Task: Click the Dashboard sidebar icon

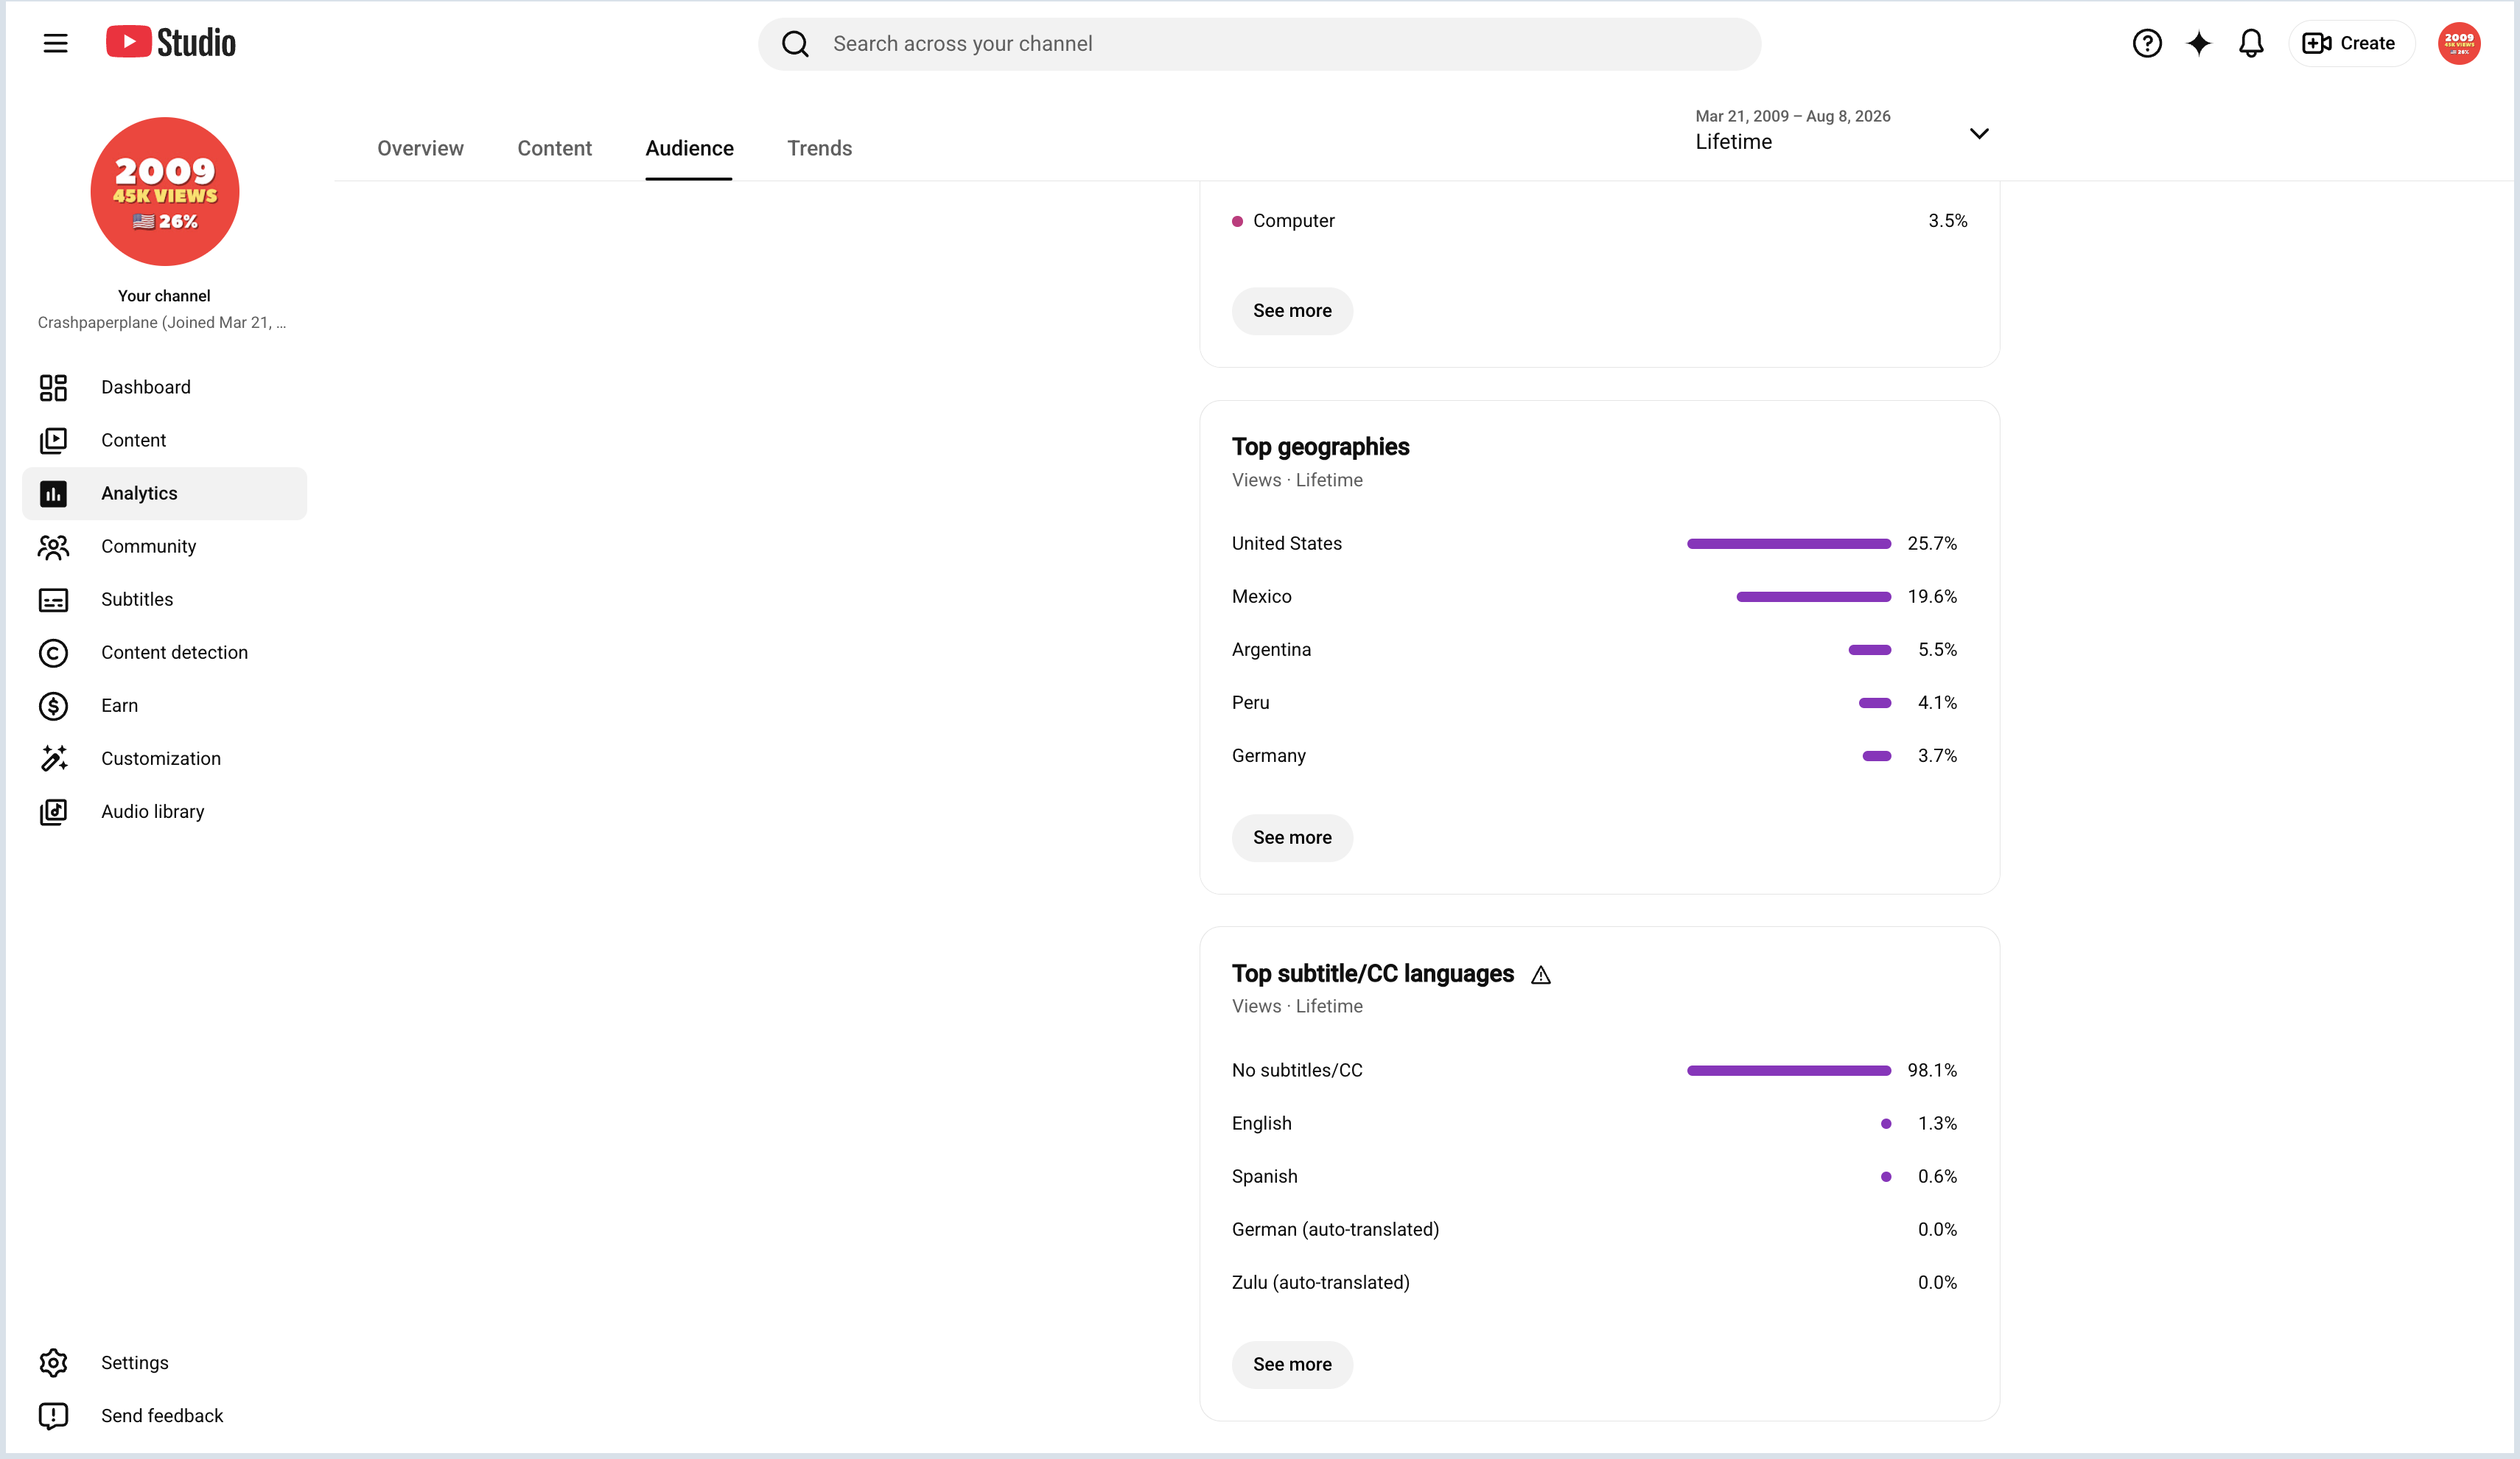Action: pos(53,387)
